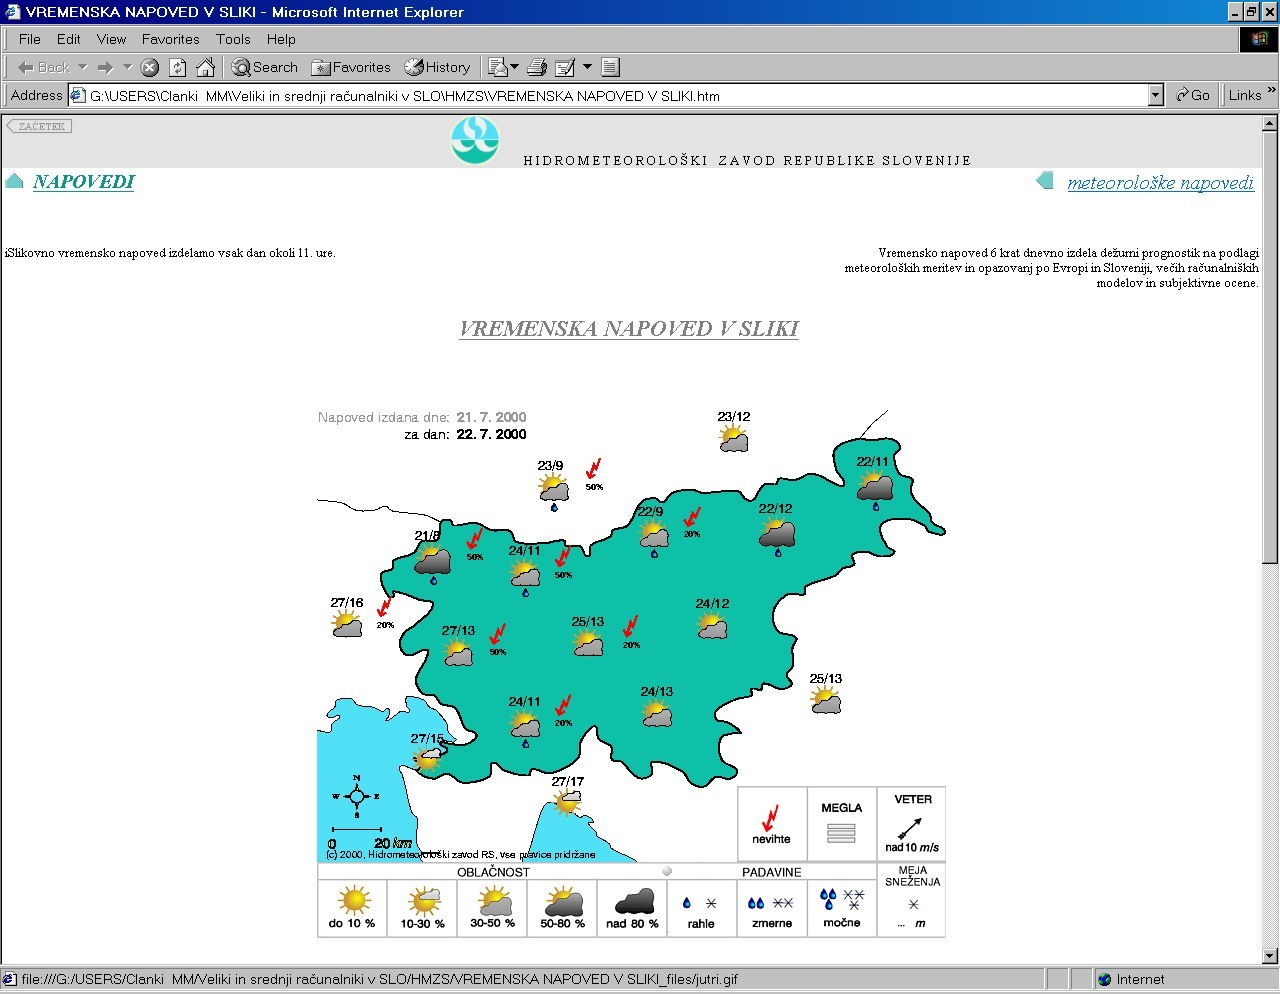Viewport: 1280px width, 994px height.
Task: Click the OBLAČNOST legend header
Action: pyautogui.click(x=493, y=872)
